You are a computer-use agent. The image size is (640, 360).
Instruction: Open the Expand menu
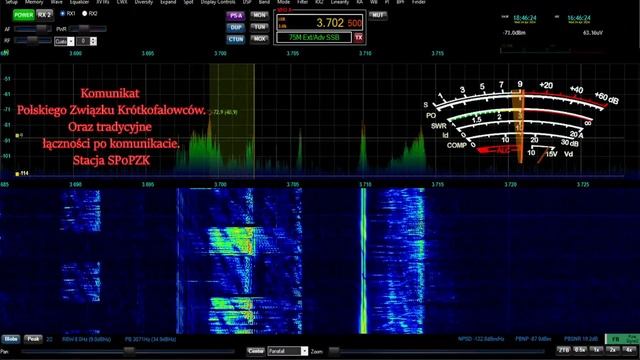[168, 2]
